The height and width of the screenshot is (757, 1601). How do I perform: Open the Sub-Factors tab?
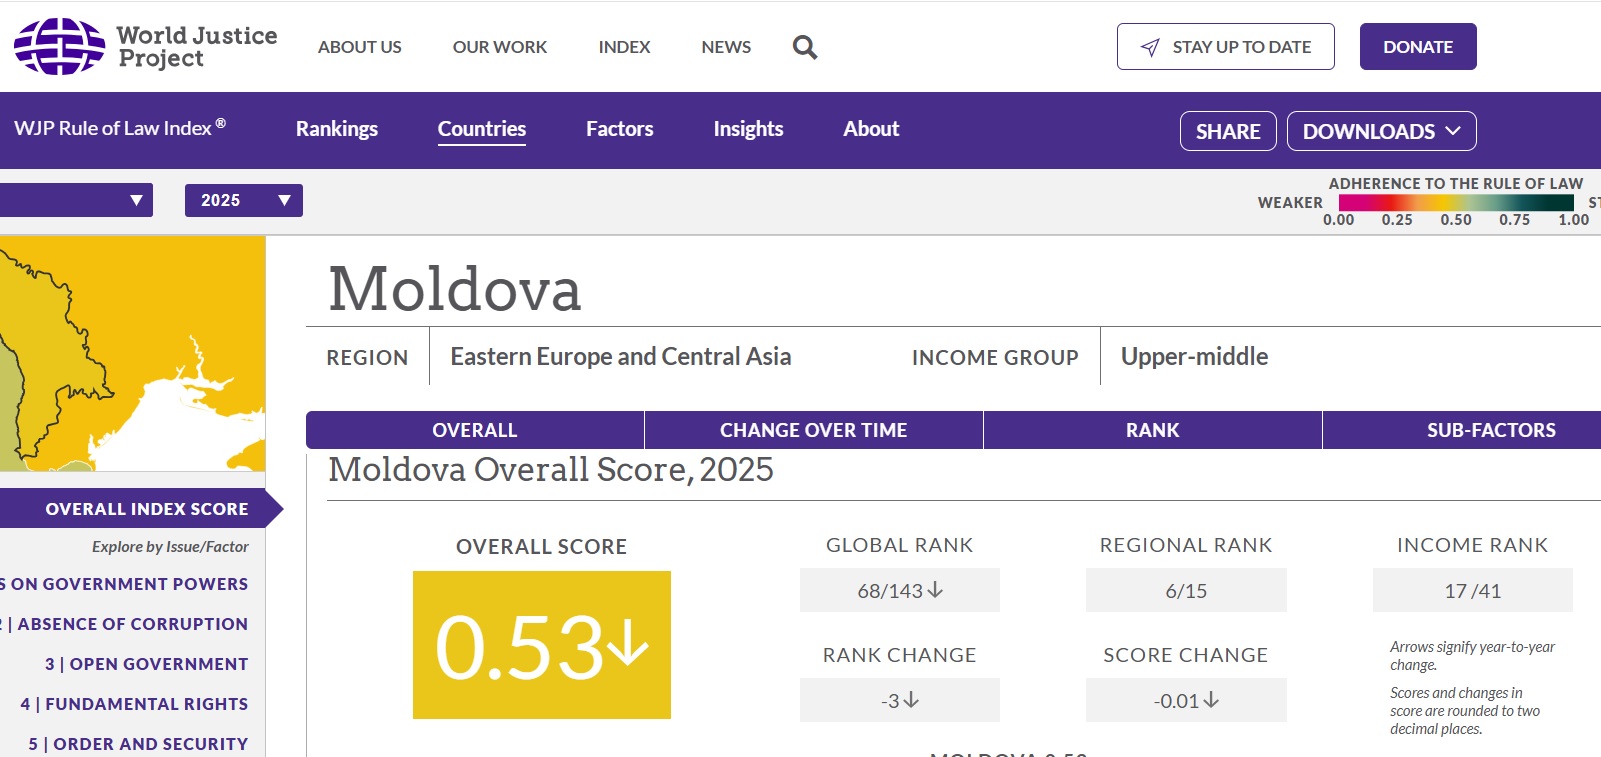pos(1490,430)
